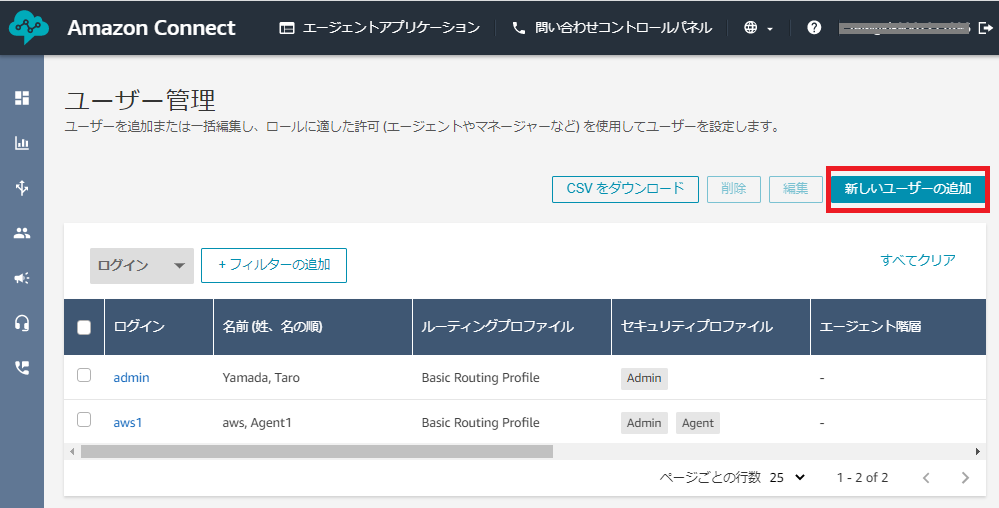Image resolution: width=999 pixels, height=508 pixels.
Task: Click the logout arrow icon
Action: coord(985,27)
